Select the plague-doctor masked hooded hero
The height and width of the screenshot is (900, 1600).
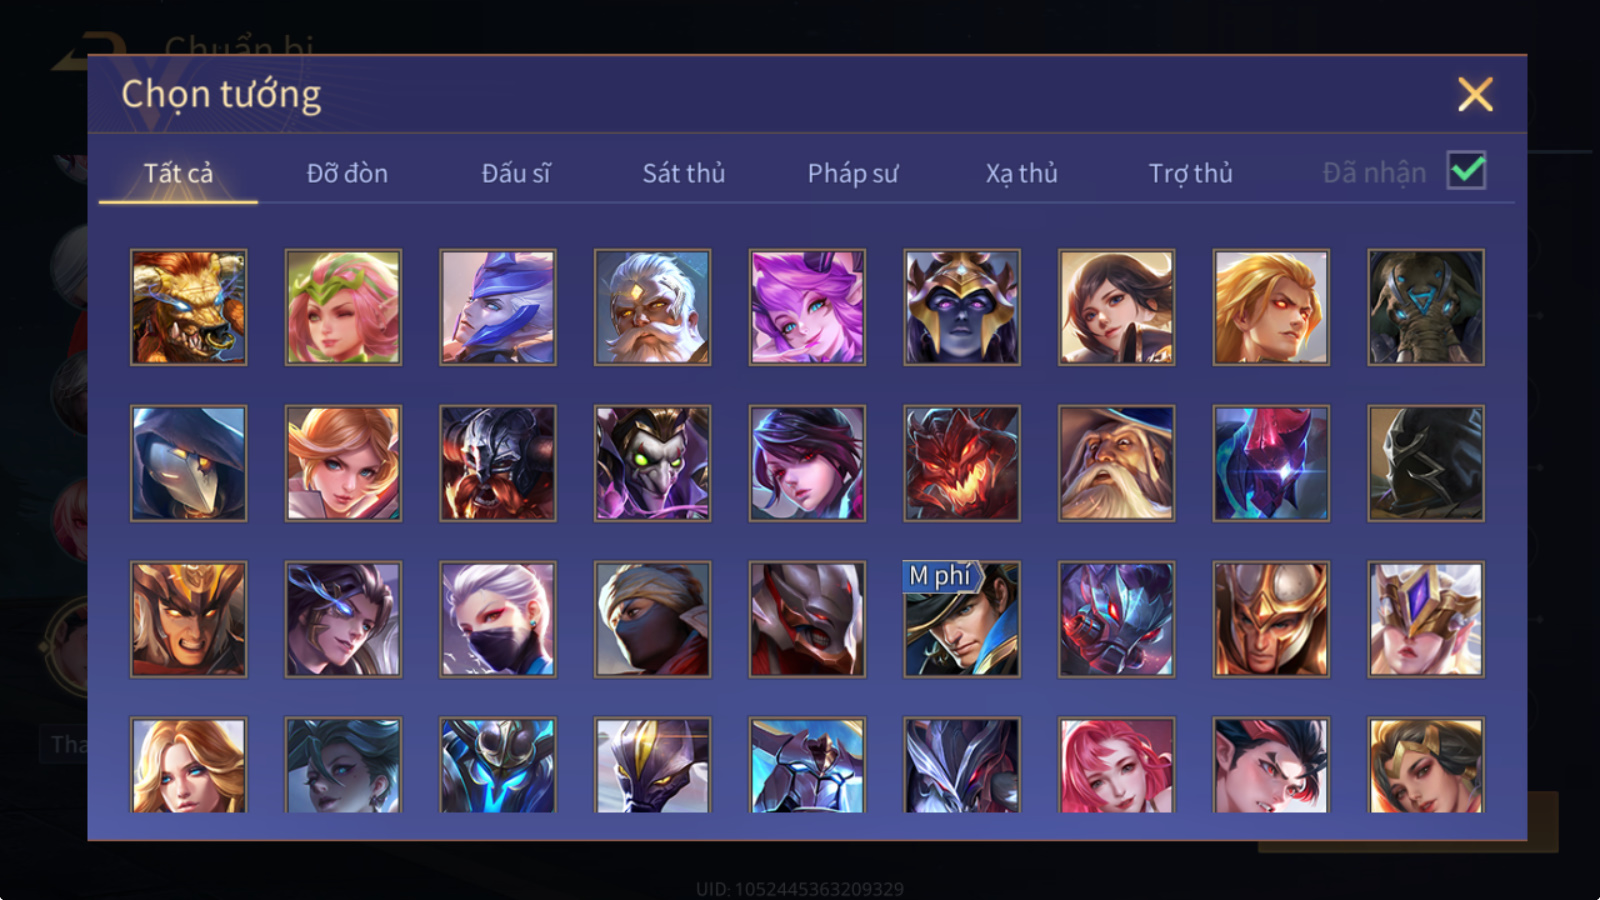click(188, 463)
